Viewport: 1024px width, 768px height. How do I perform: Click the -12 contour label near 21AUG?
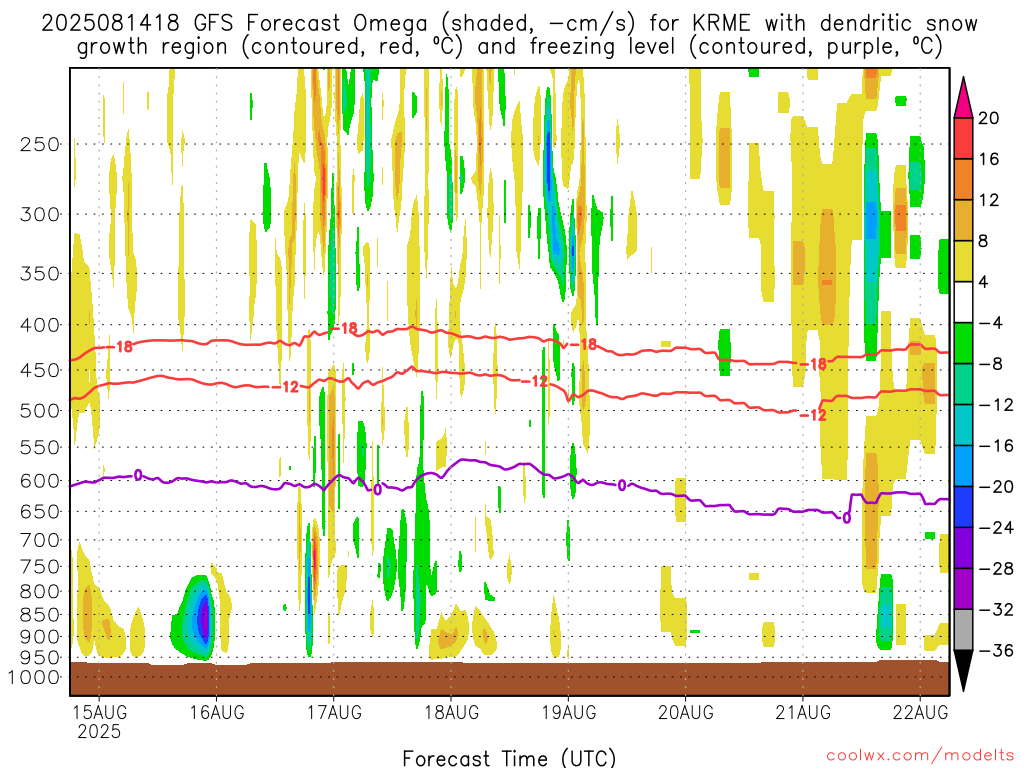tap(814, 415)
